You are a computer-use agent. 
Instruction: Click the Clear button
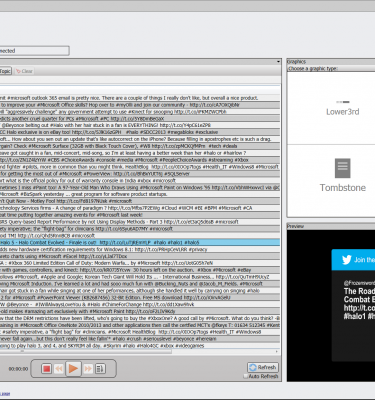point(24,71)
